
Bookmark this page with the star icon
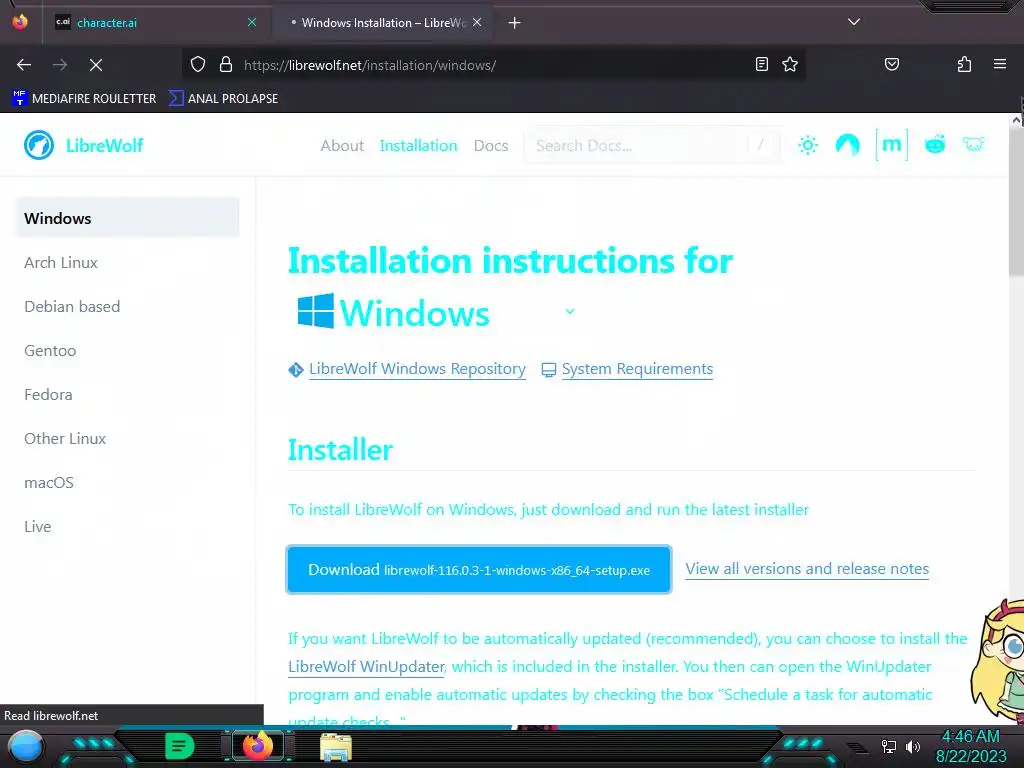coord(790,64)
